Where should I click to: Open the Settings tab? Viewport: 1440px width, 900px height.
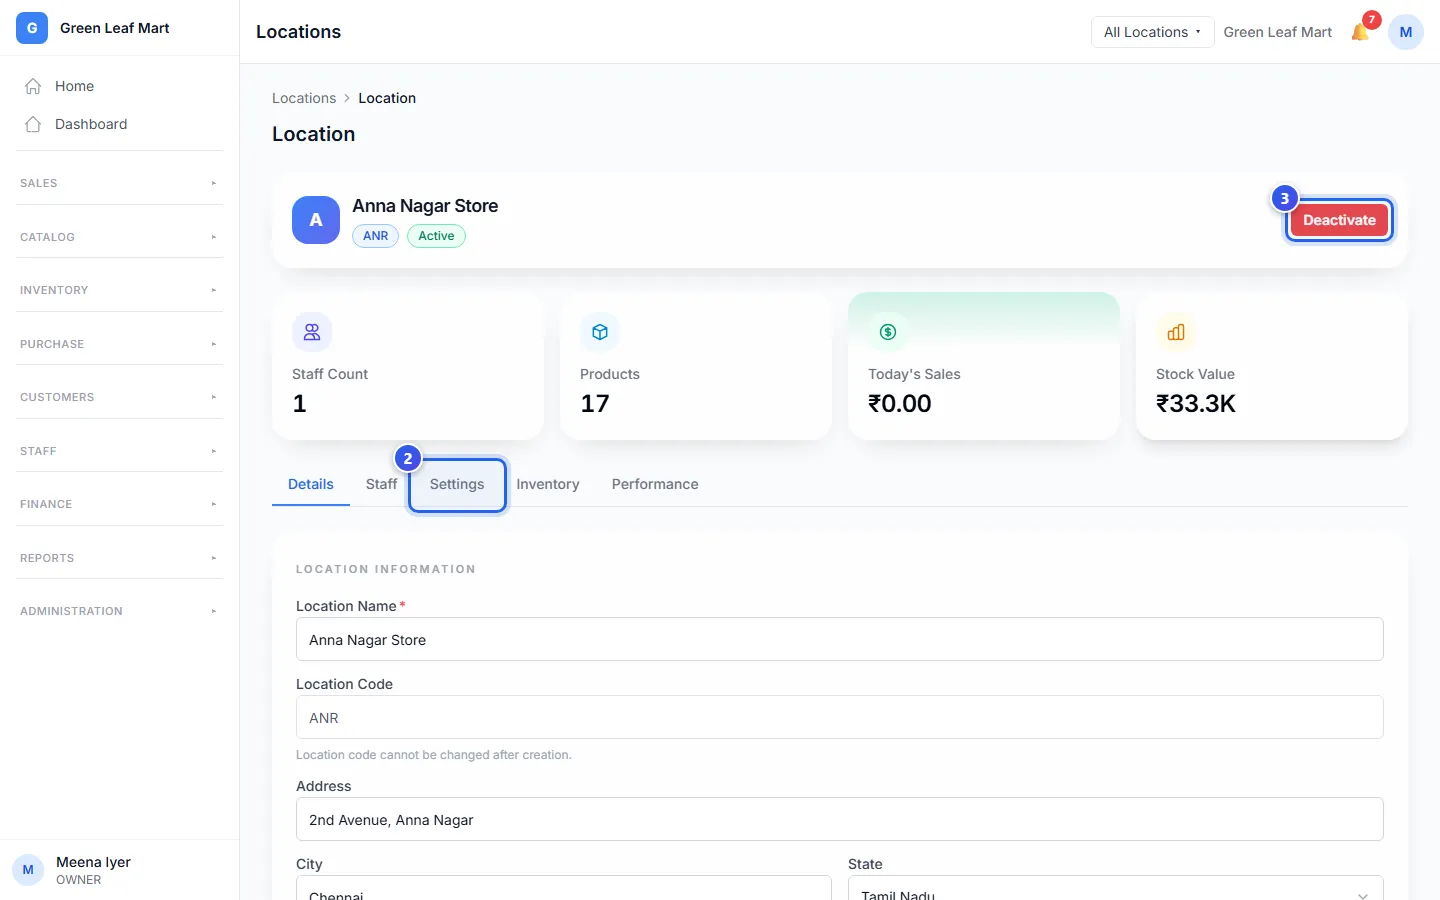[457, 484]
